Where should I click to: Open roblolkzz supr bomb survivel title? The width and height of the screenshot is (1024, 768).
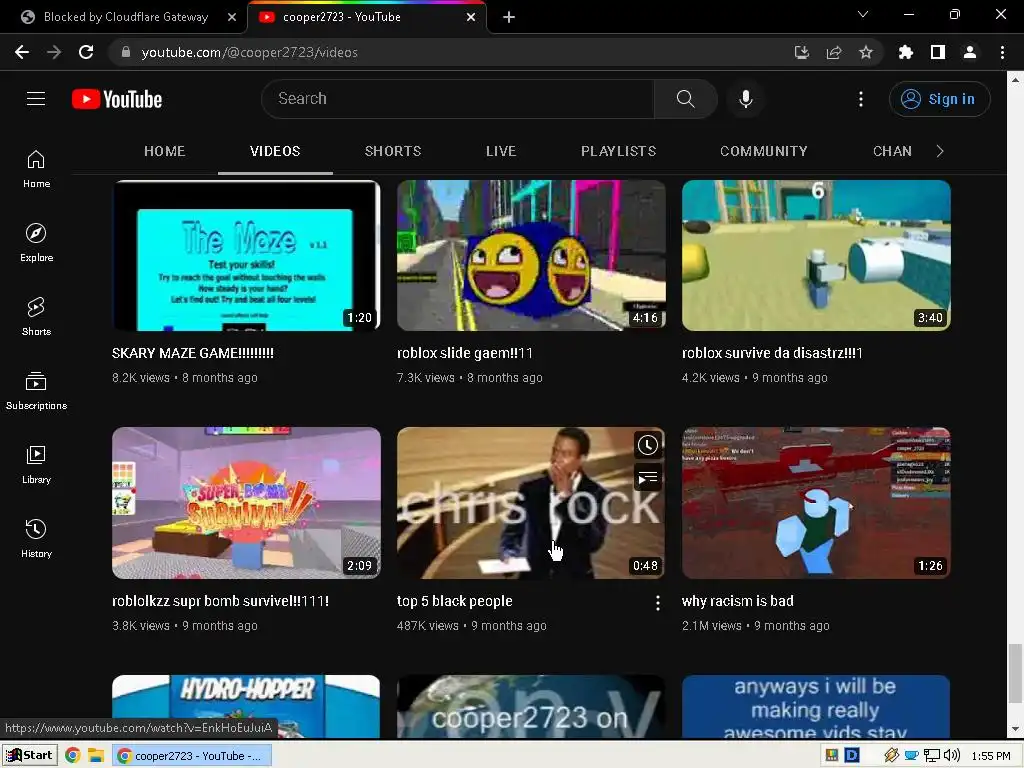coord(220,601)
